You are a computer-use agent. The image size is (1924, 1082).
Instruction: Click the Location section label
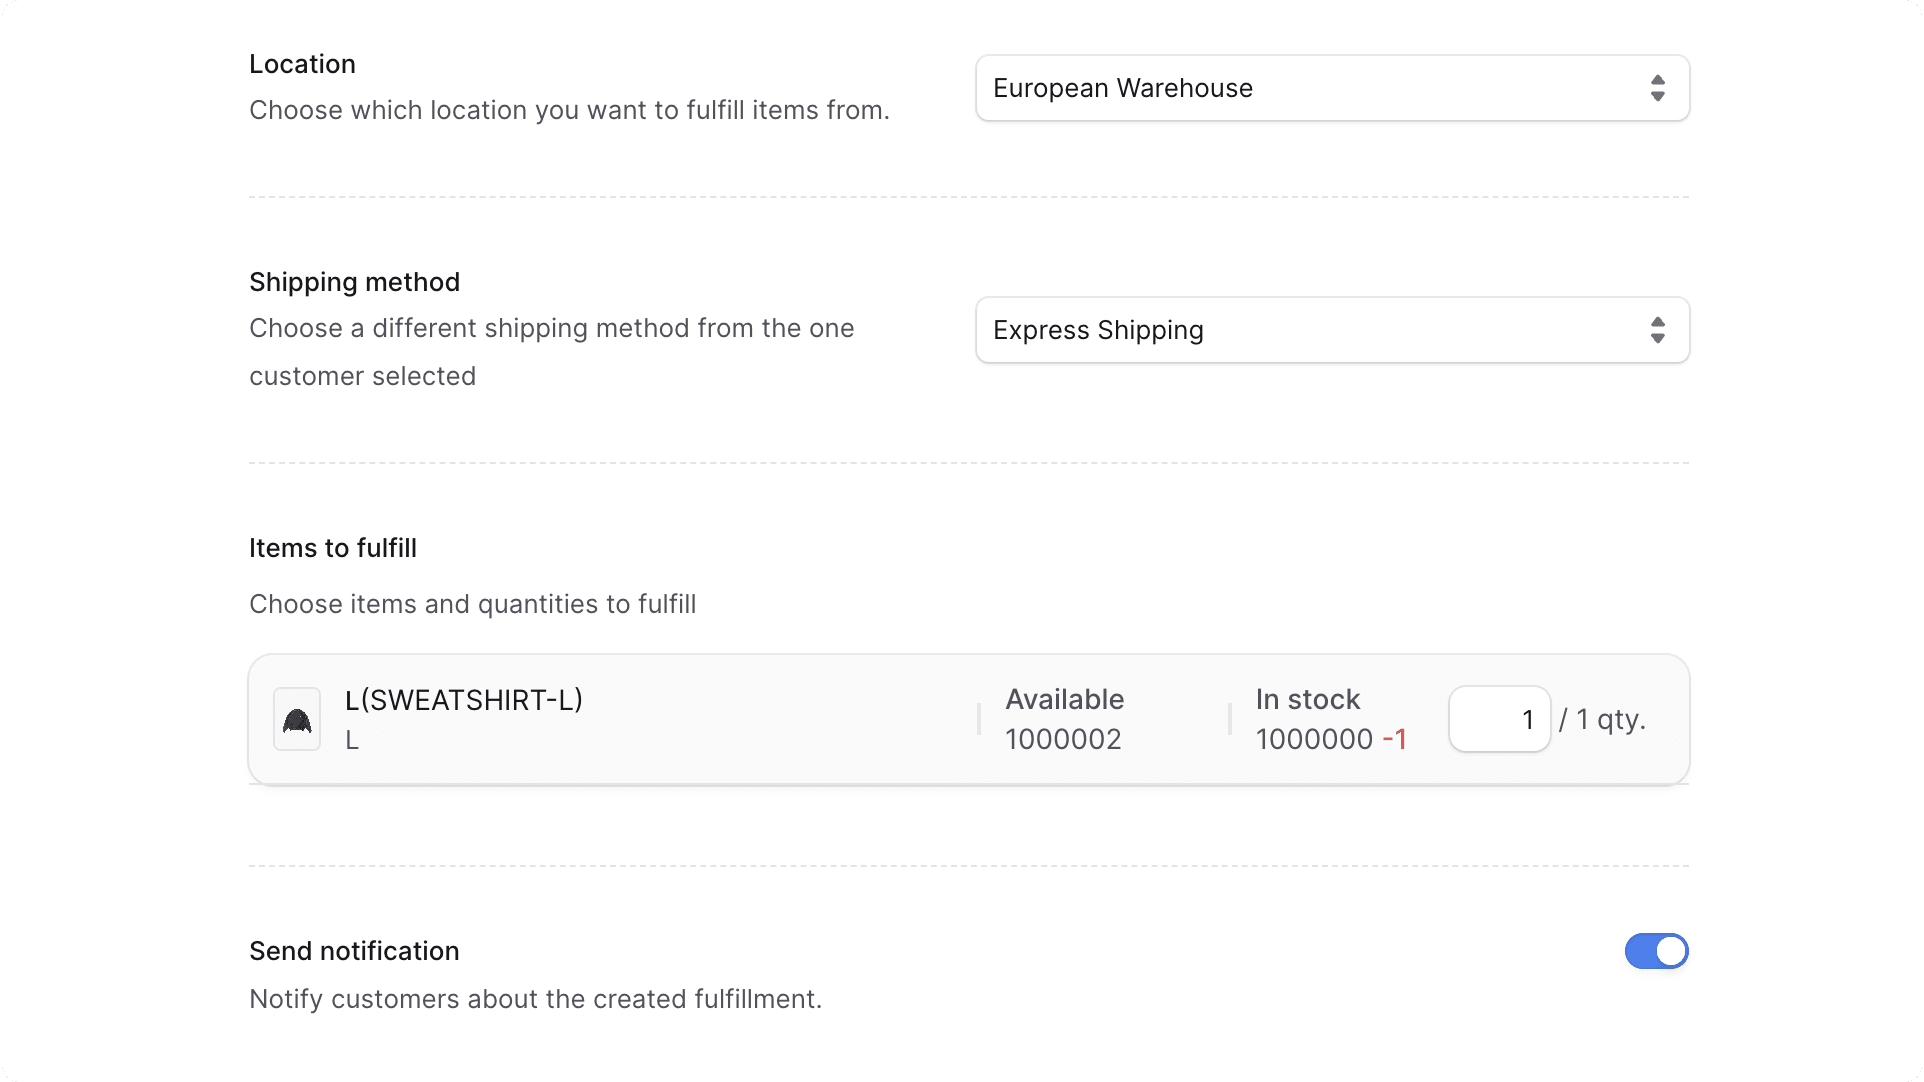pos(302,64)
